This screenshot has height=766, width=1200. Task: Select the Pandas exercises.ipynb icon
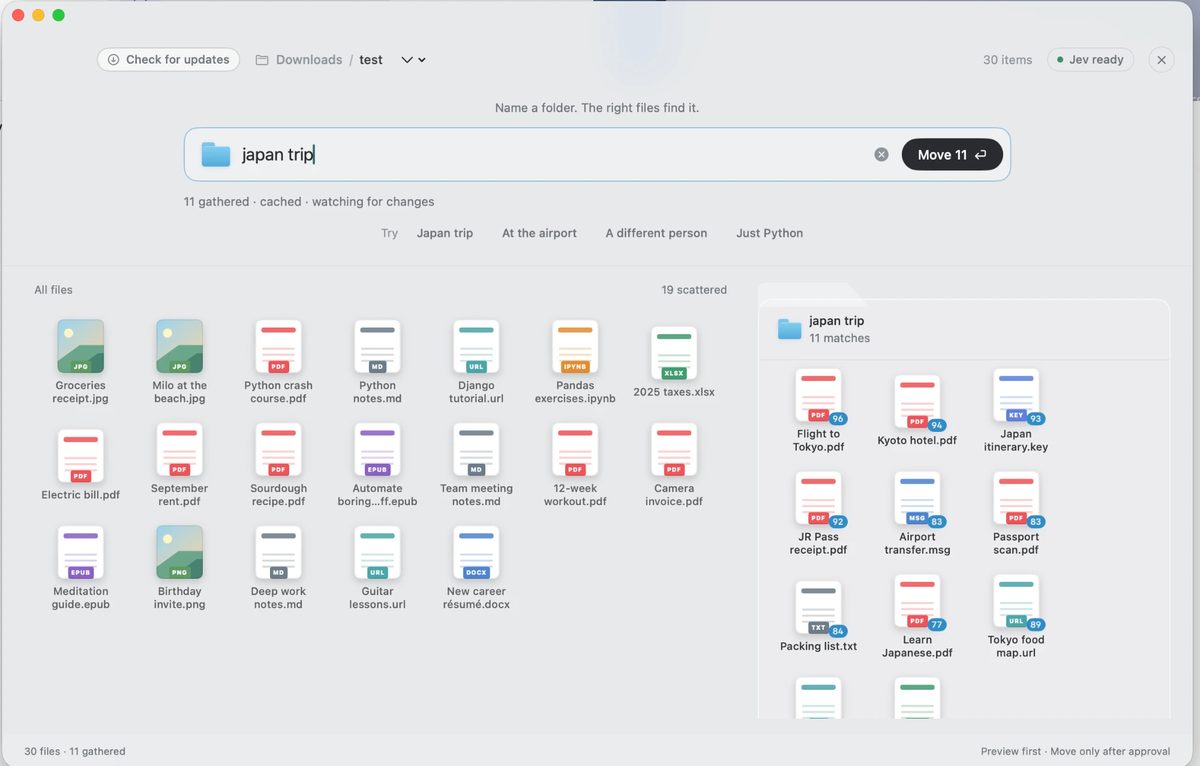pyautogui.click(x=575, y=346)
